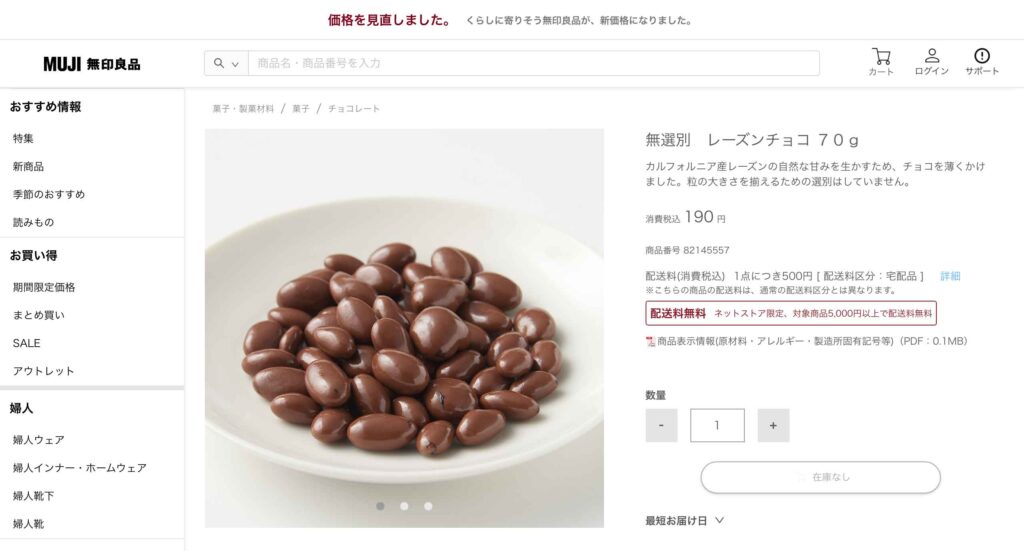The width and height of the screenshot is (1024, 551).
Task: Increase quantity with the plus button
Action: [773, 425]
